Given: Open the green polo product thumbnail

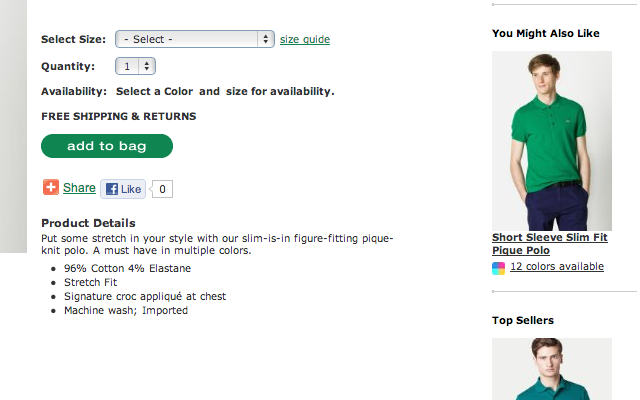Looking at the screenshot, I should (551, 140).
